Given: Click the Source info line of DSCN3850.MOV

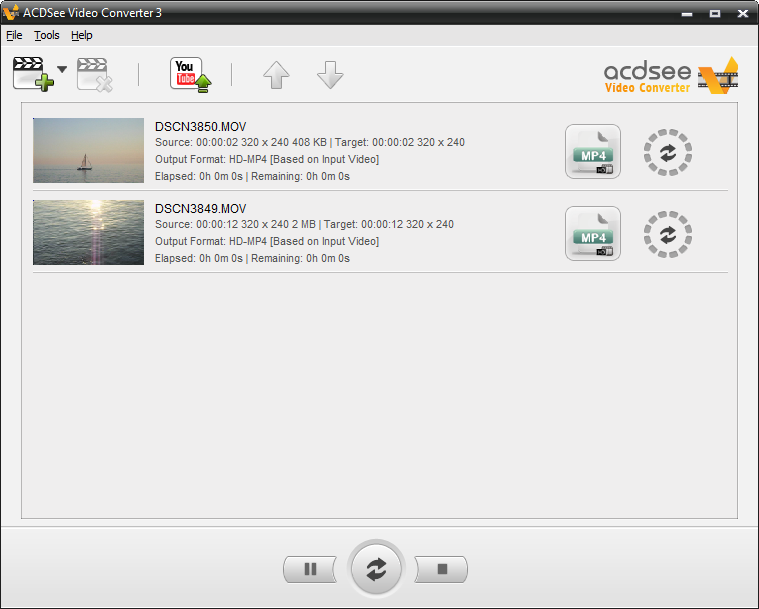Looking at the screenshot, I should 310,142.
